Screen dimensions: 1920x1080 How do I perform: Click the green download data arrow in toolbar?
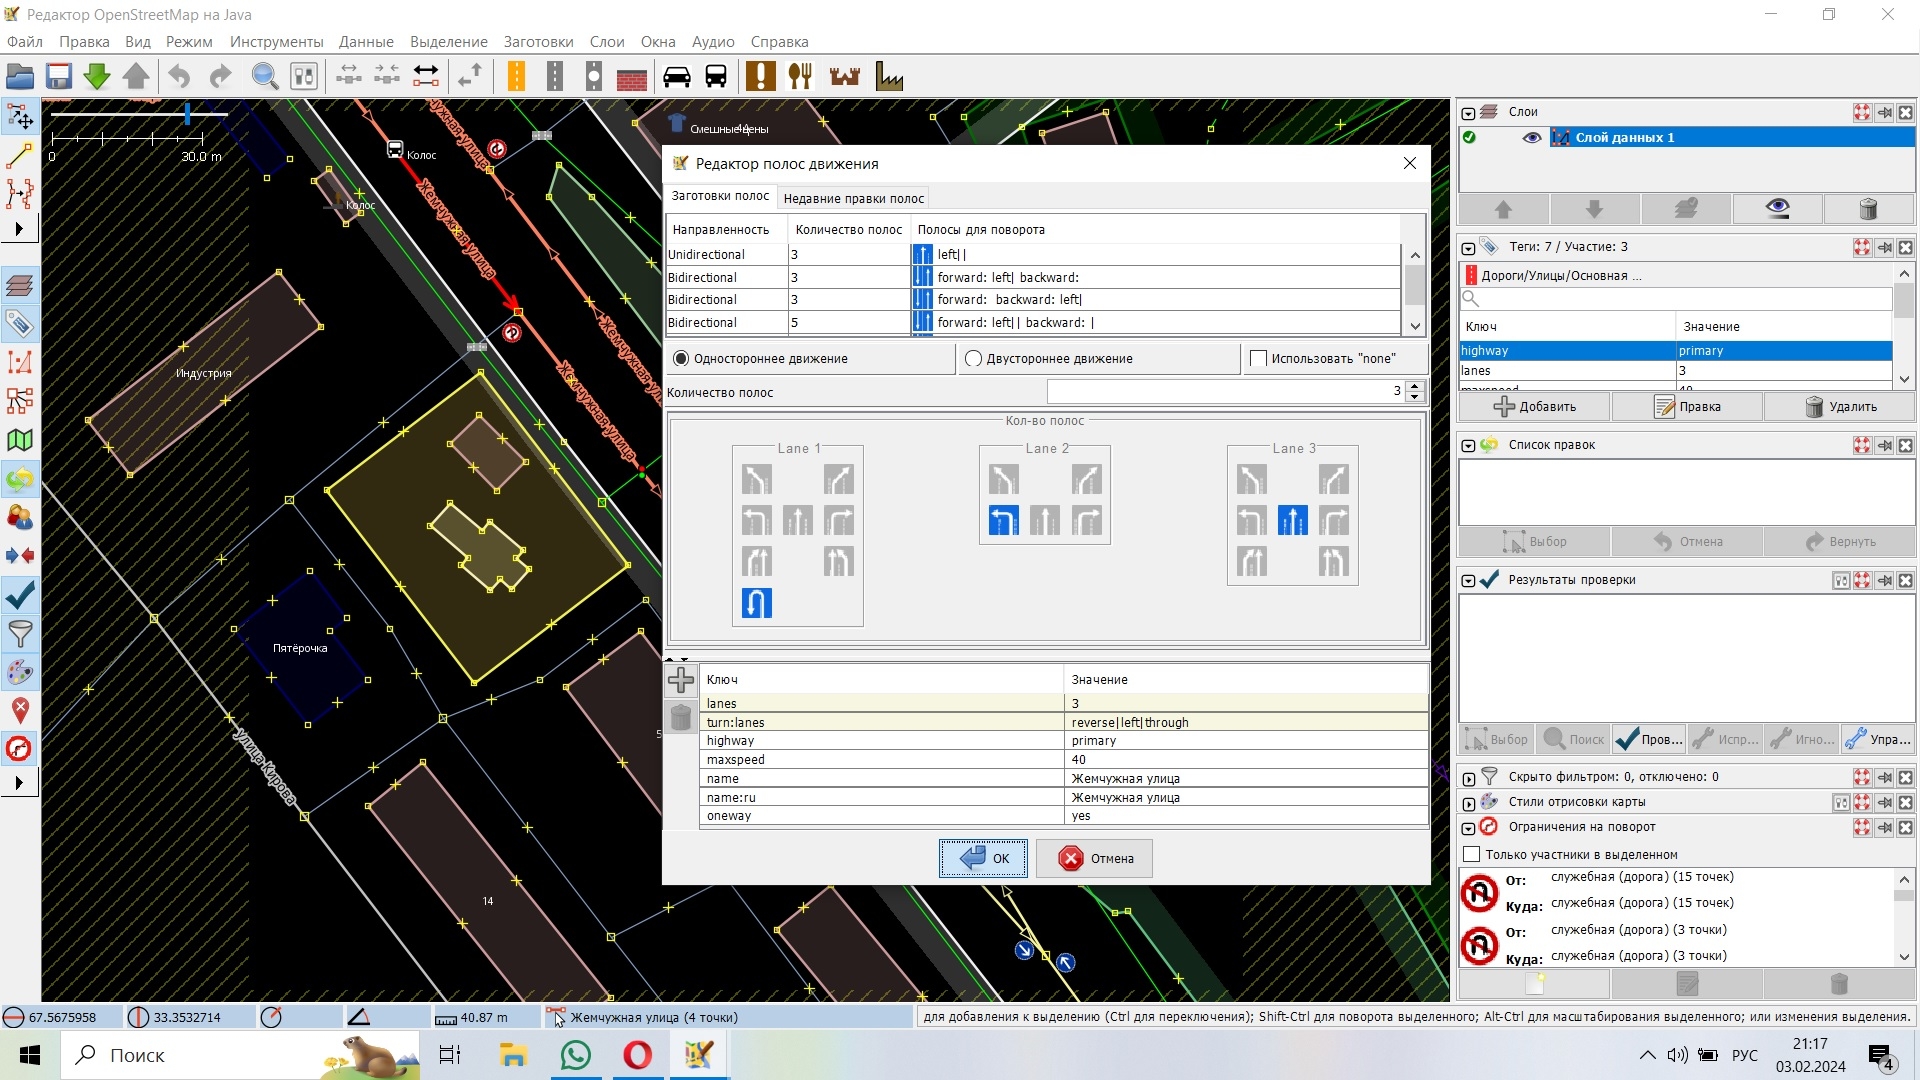click(97, 76)
